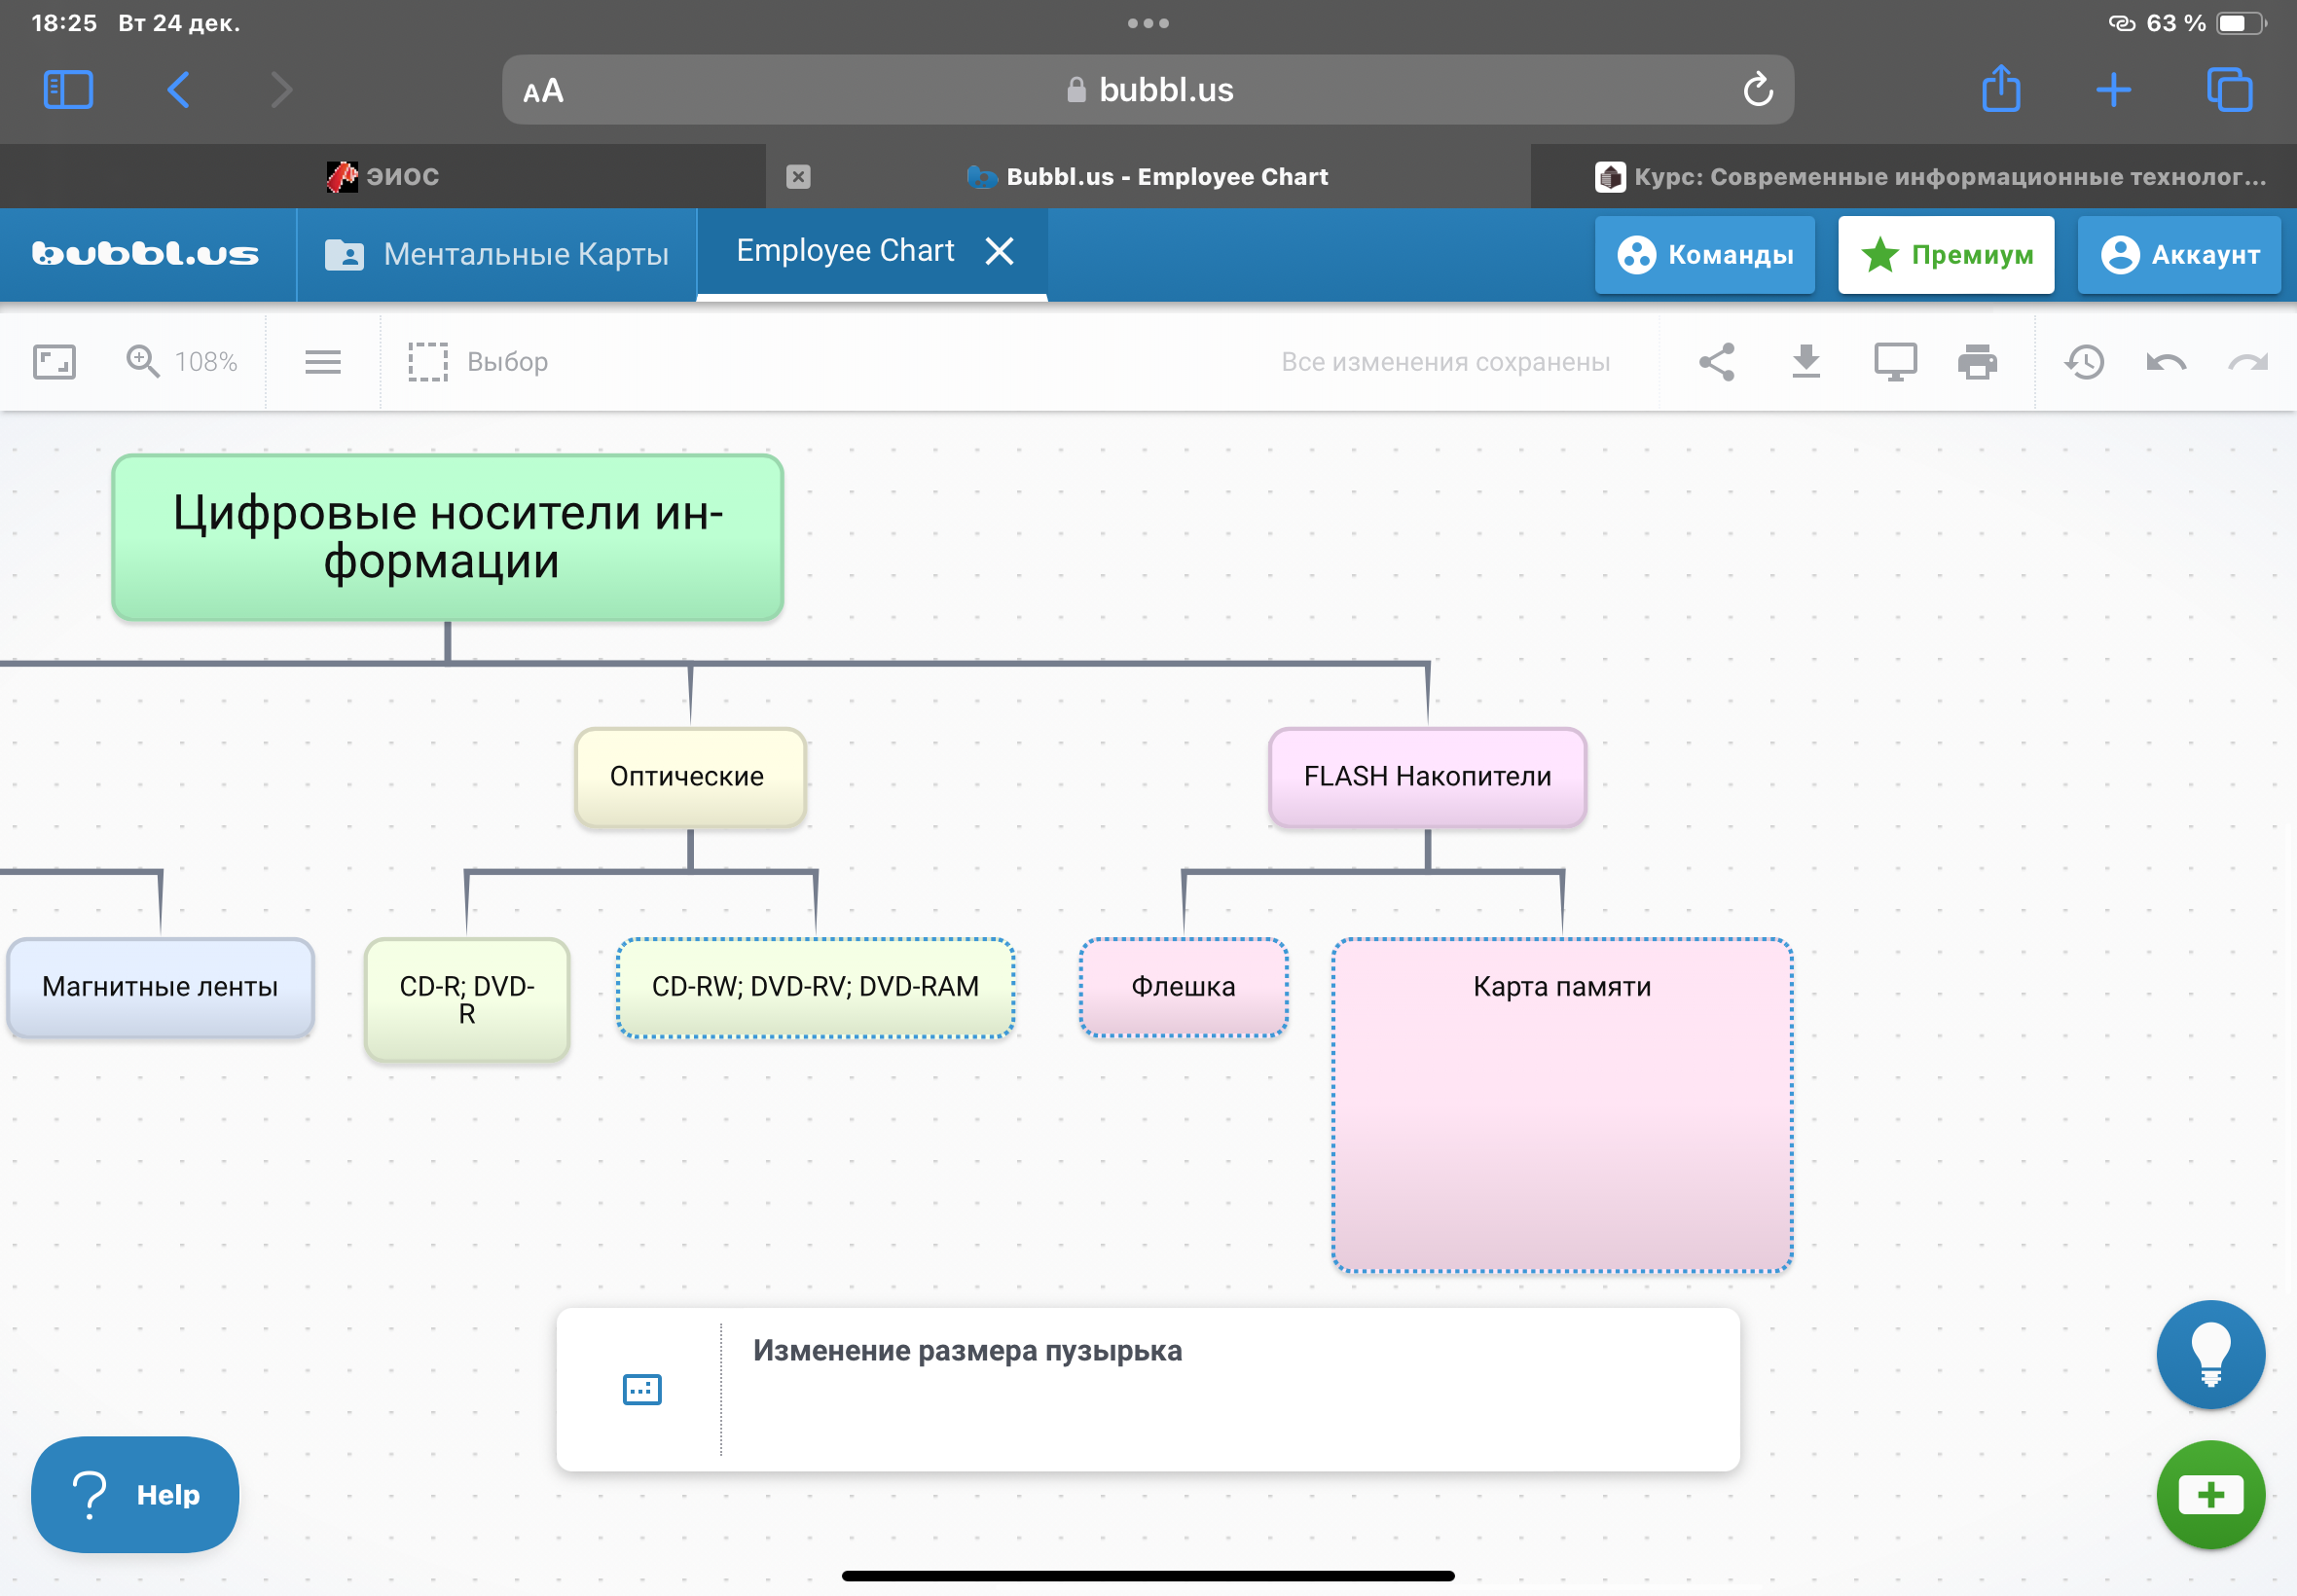This screenshot has width=2297, height=1596.
Task: Open the 108% zoom control
Action: pyautogui.click(x=181, y=361)
